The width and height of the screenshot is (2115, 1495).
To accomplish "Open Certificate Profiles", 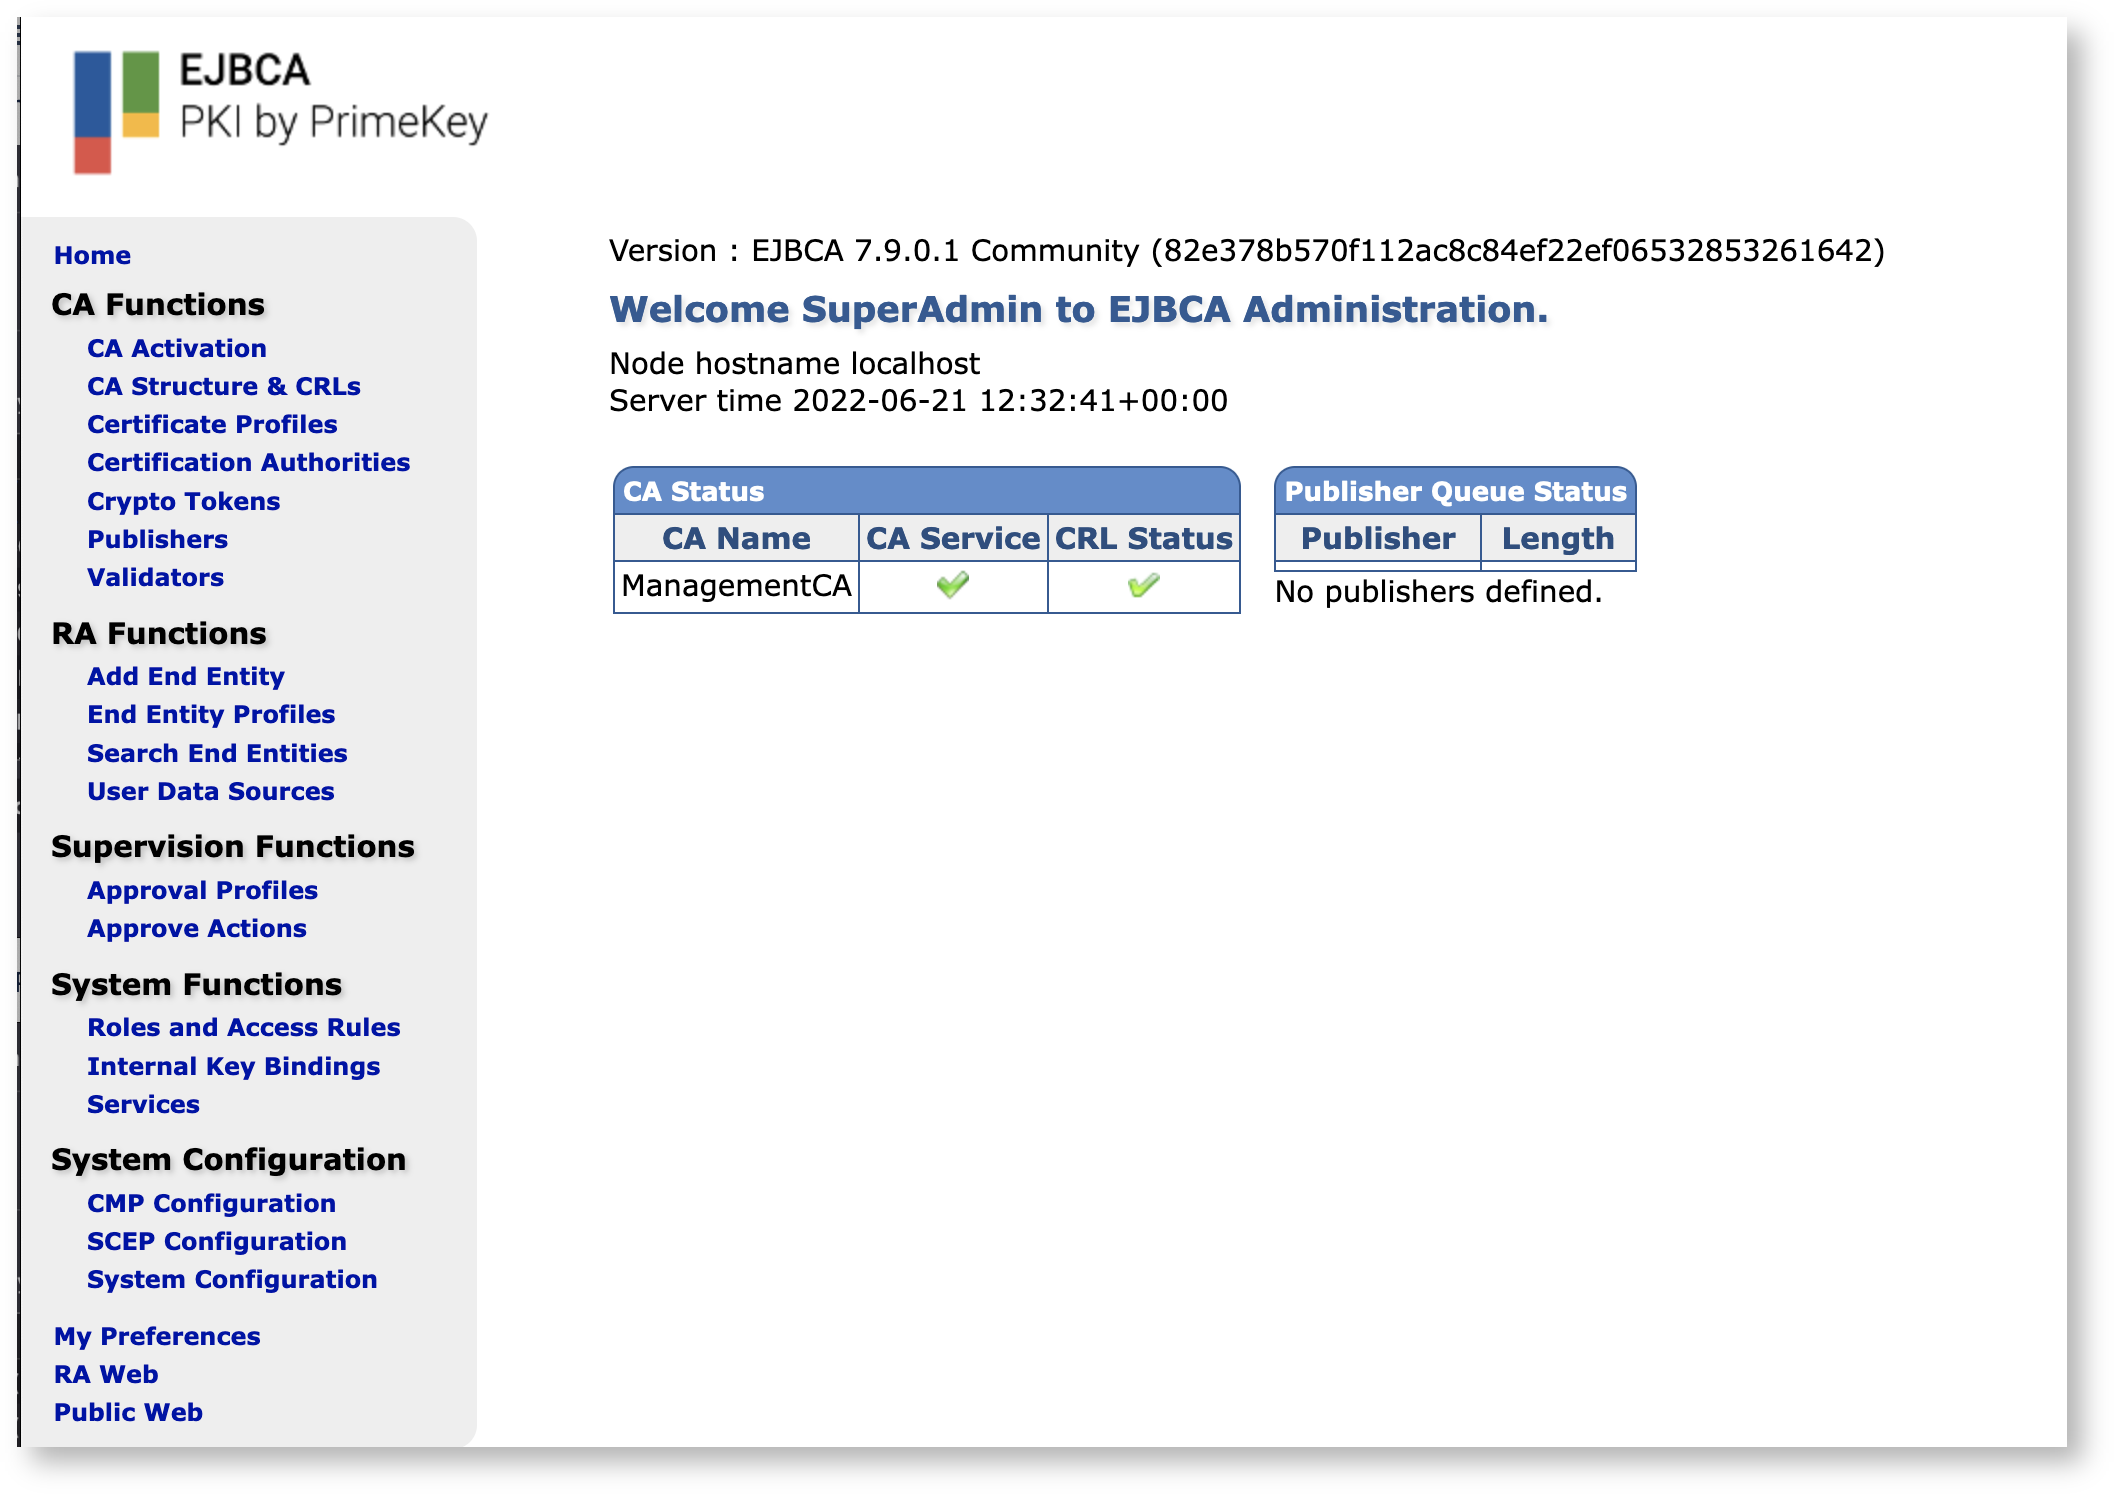I will click(x=212, y=424).
